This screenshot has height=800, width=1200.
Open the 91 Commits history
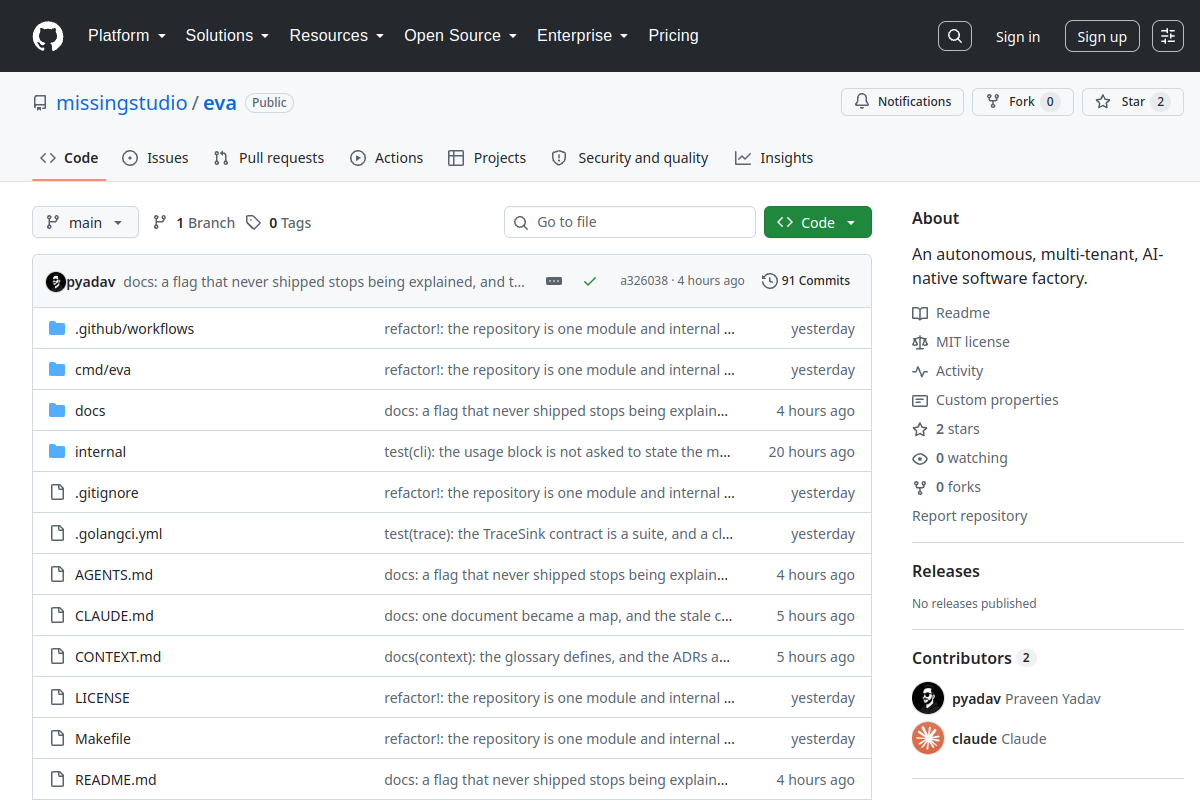[x=806, y=281]
